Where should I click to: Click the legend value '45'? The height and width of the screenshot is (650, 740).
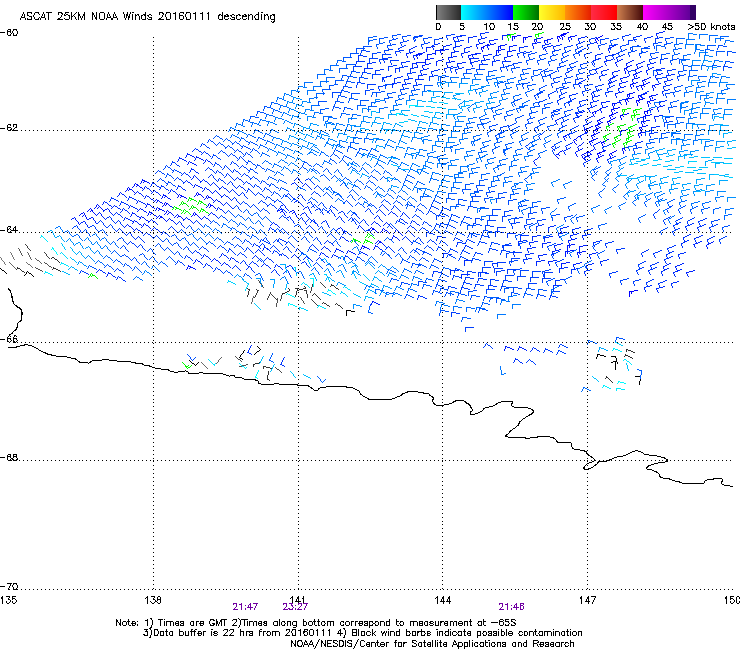pyautogui.click(x=667, y=27)
